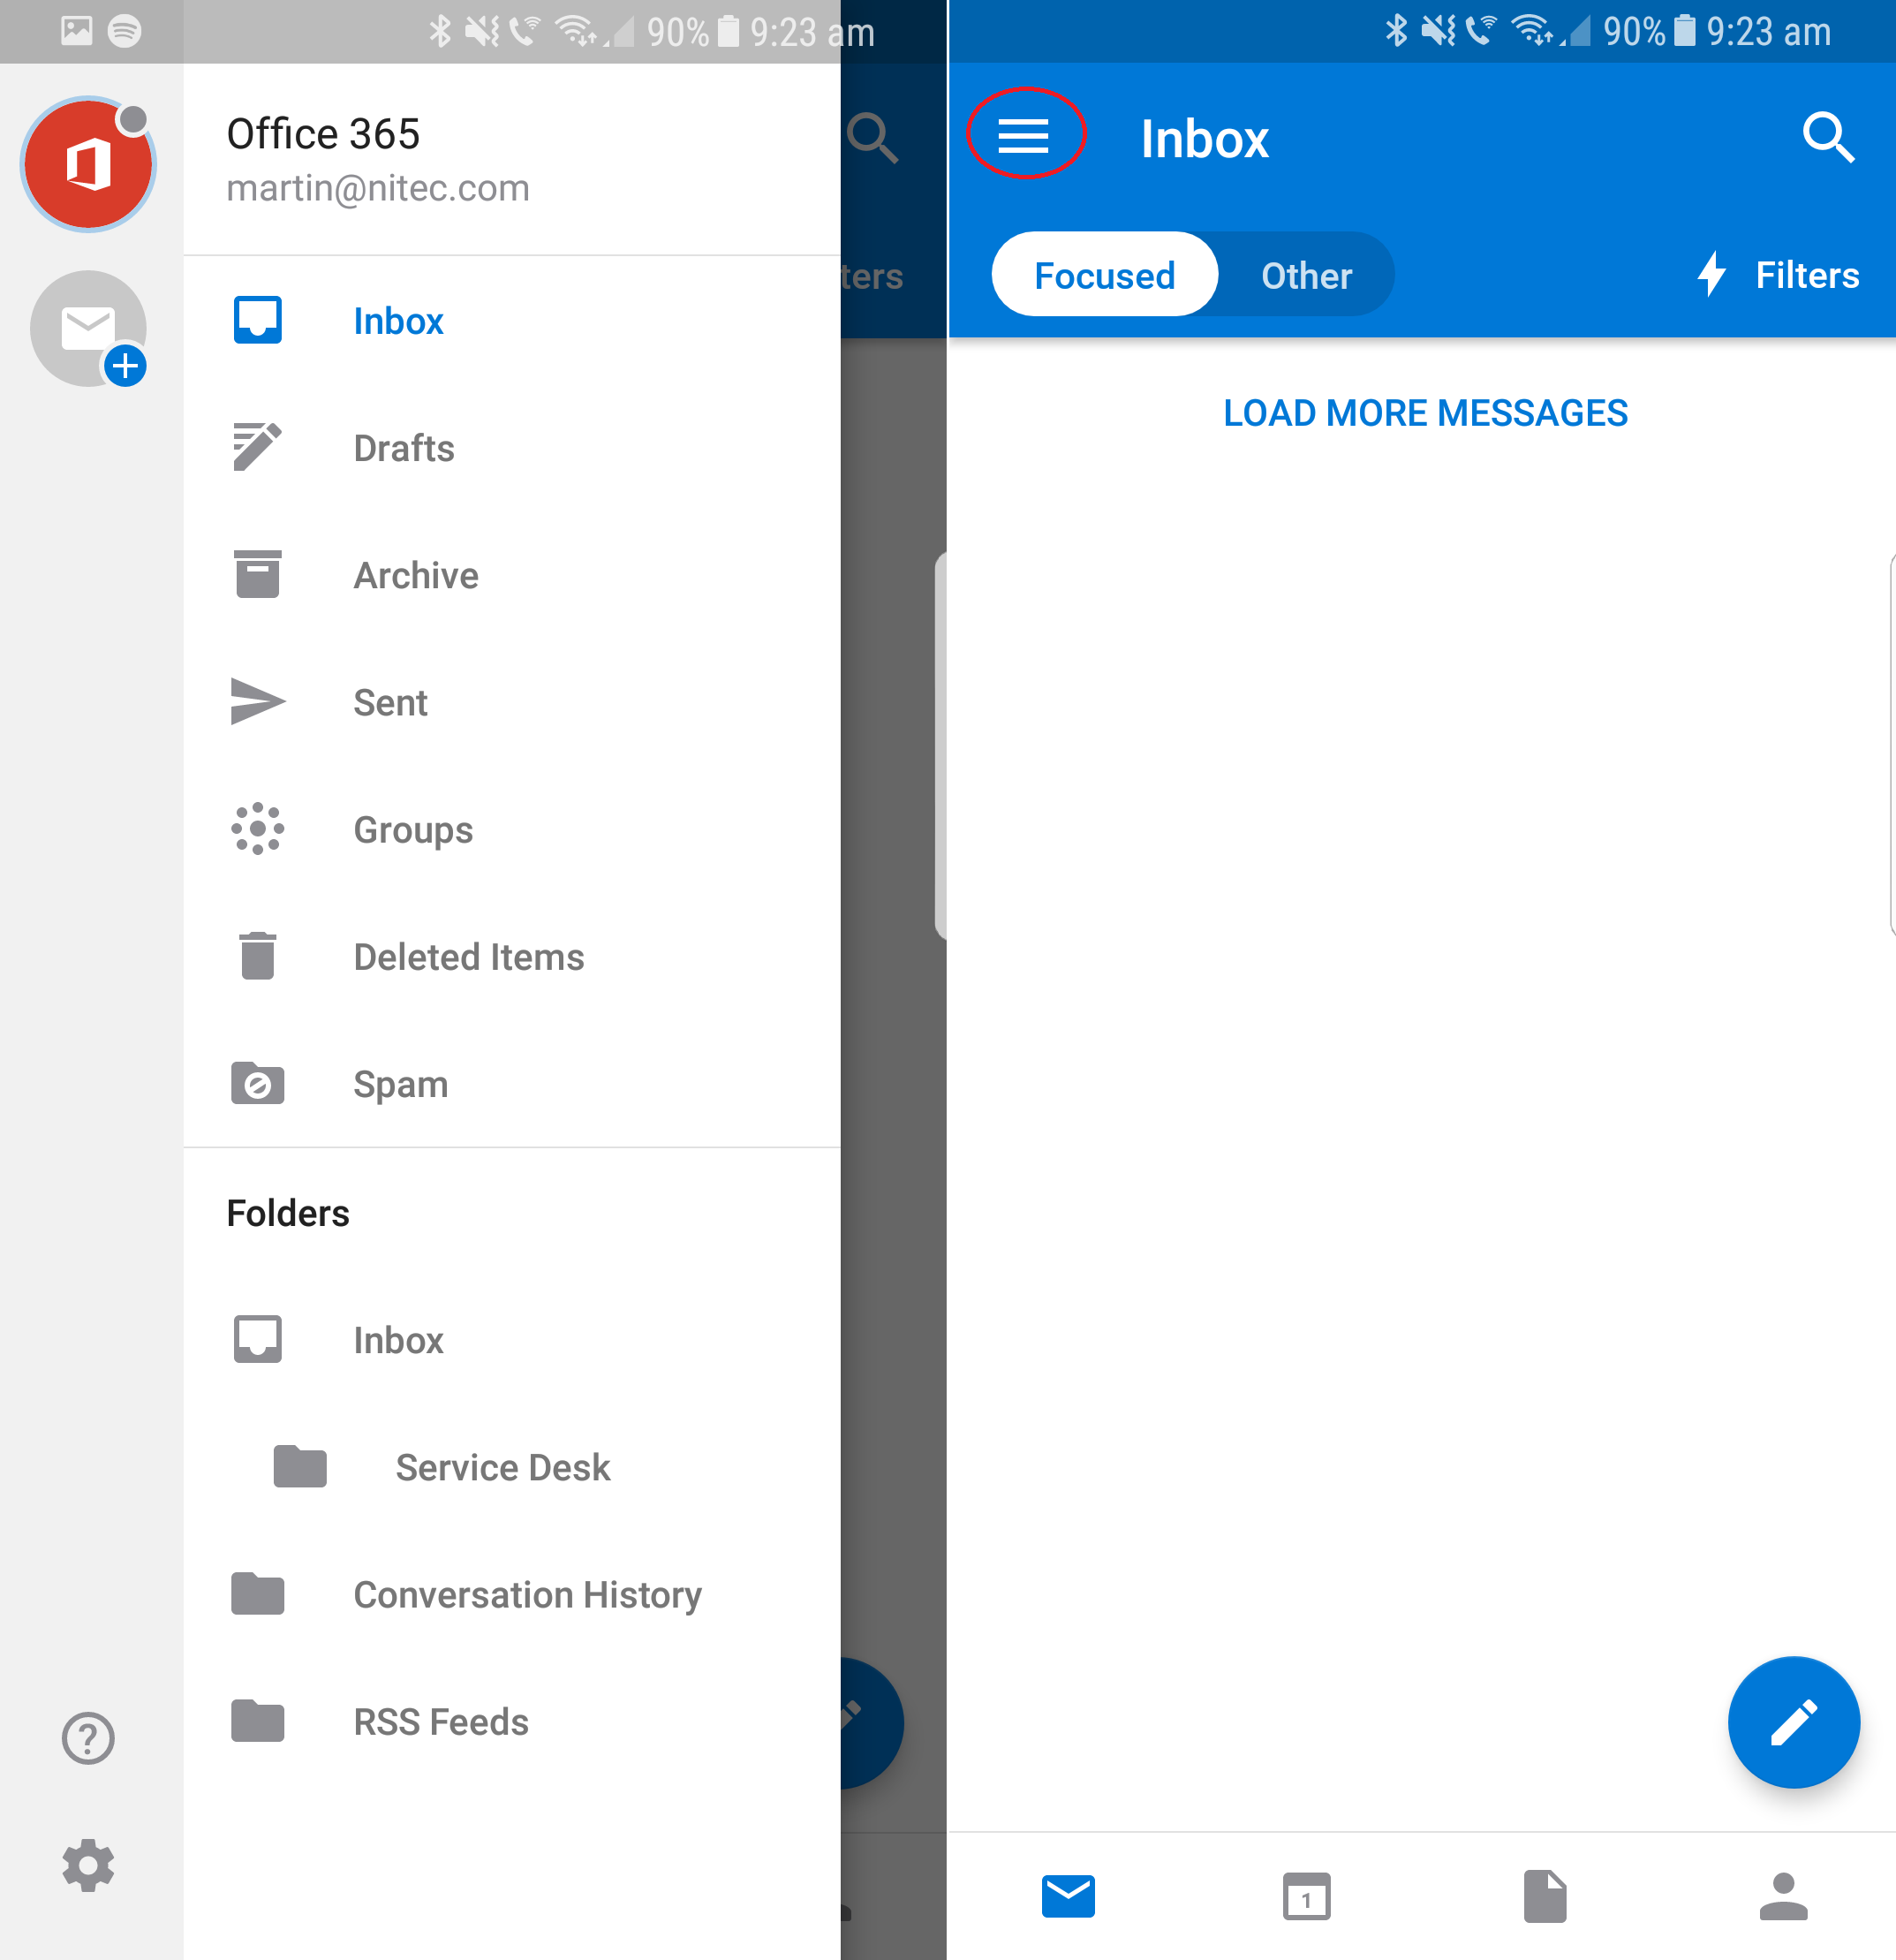Open the Conversation History folder

coord(527,1594)
